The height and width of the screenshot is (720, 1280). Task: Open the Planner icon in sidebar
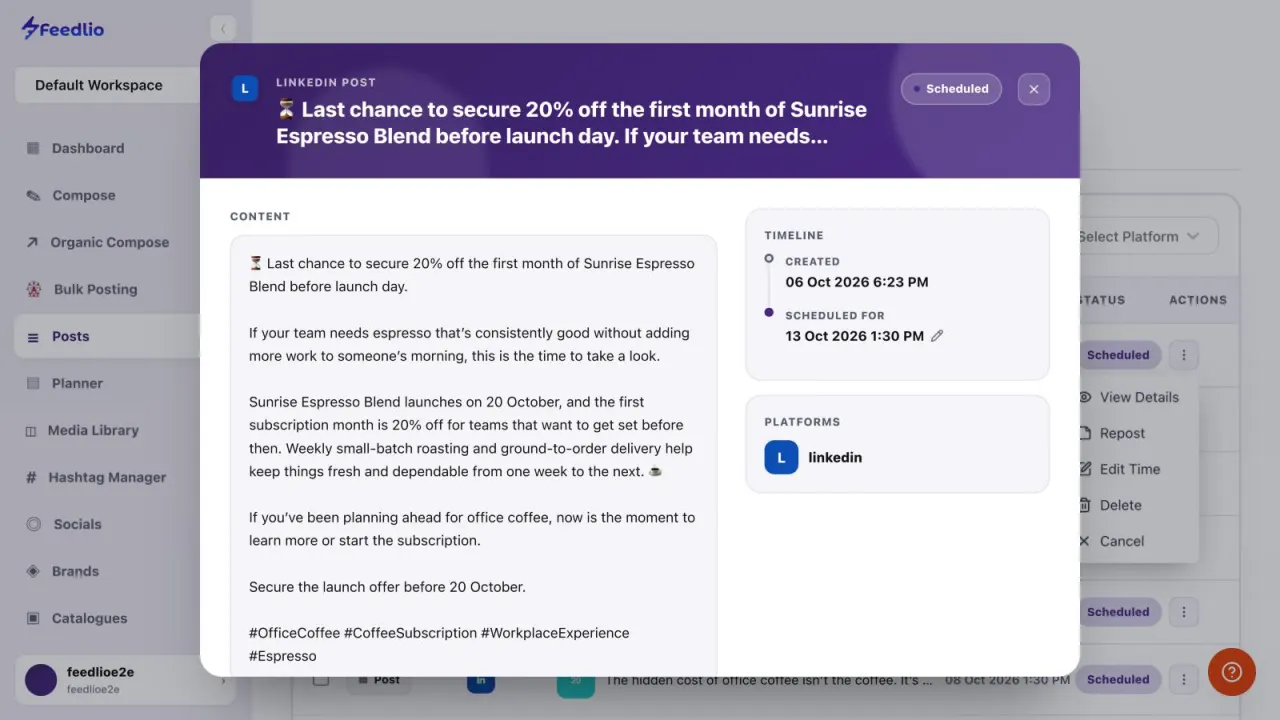[33, 383]
